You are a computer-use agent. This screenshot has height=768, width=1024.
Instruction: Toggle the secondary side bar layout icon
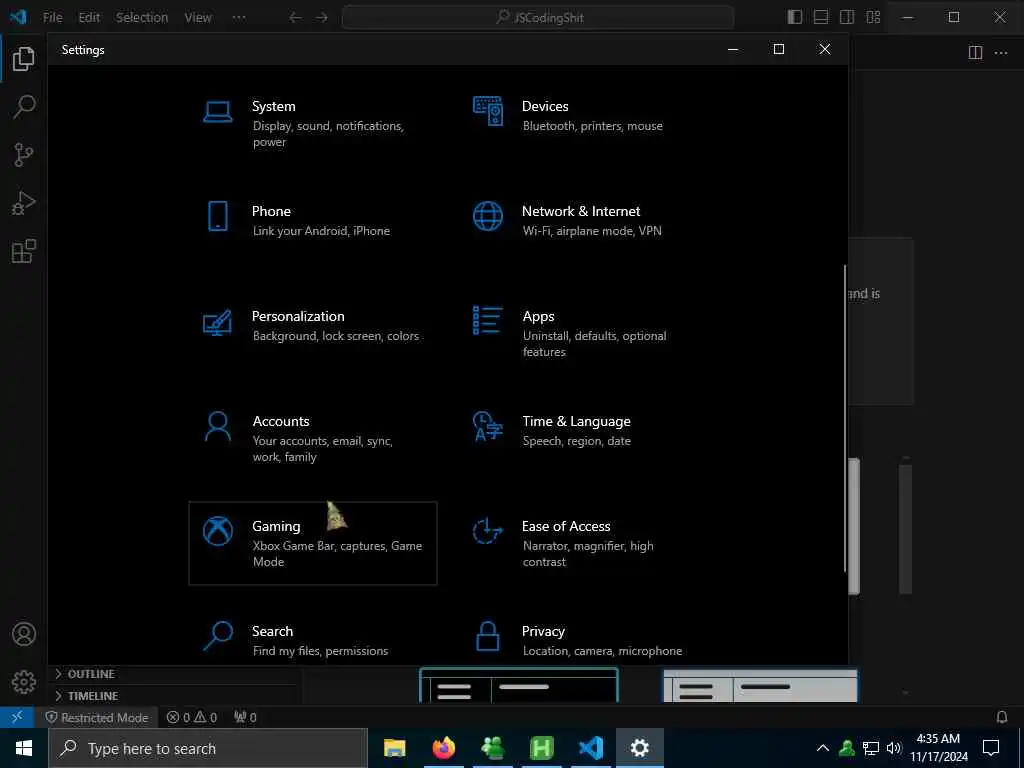pyautogui.click(x=847, y=17)
